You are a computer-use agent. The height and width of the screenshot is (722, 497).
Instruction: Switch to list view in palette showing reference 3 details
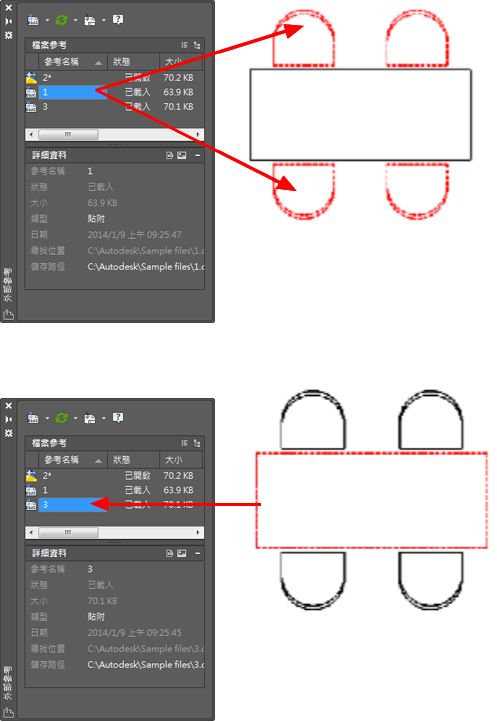tap(185, 443)
